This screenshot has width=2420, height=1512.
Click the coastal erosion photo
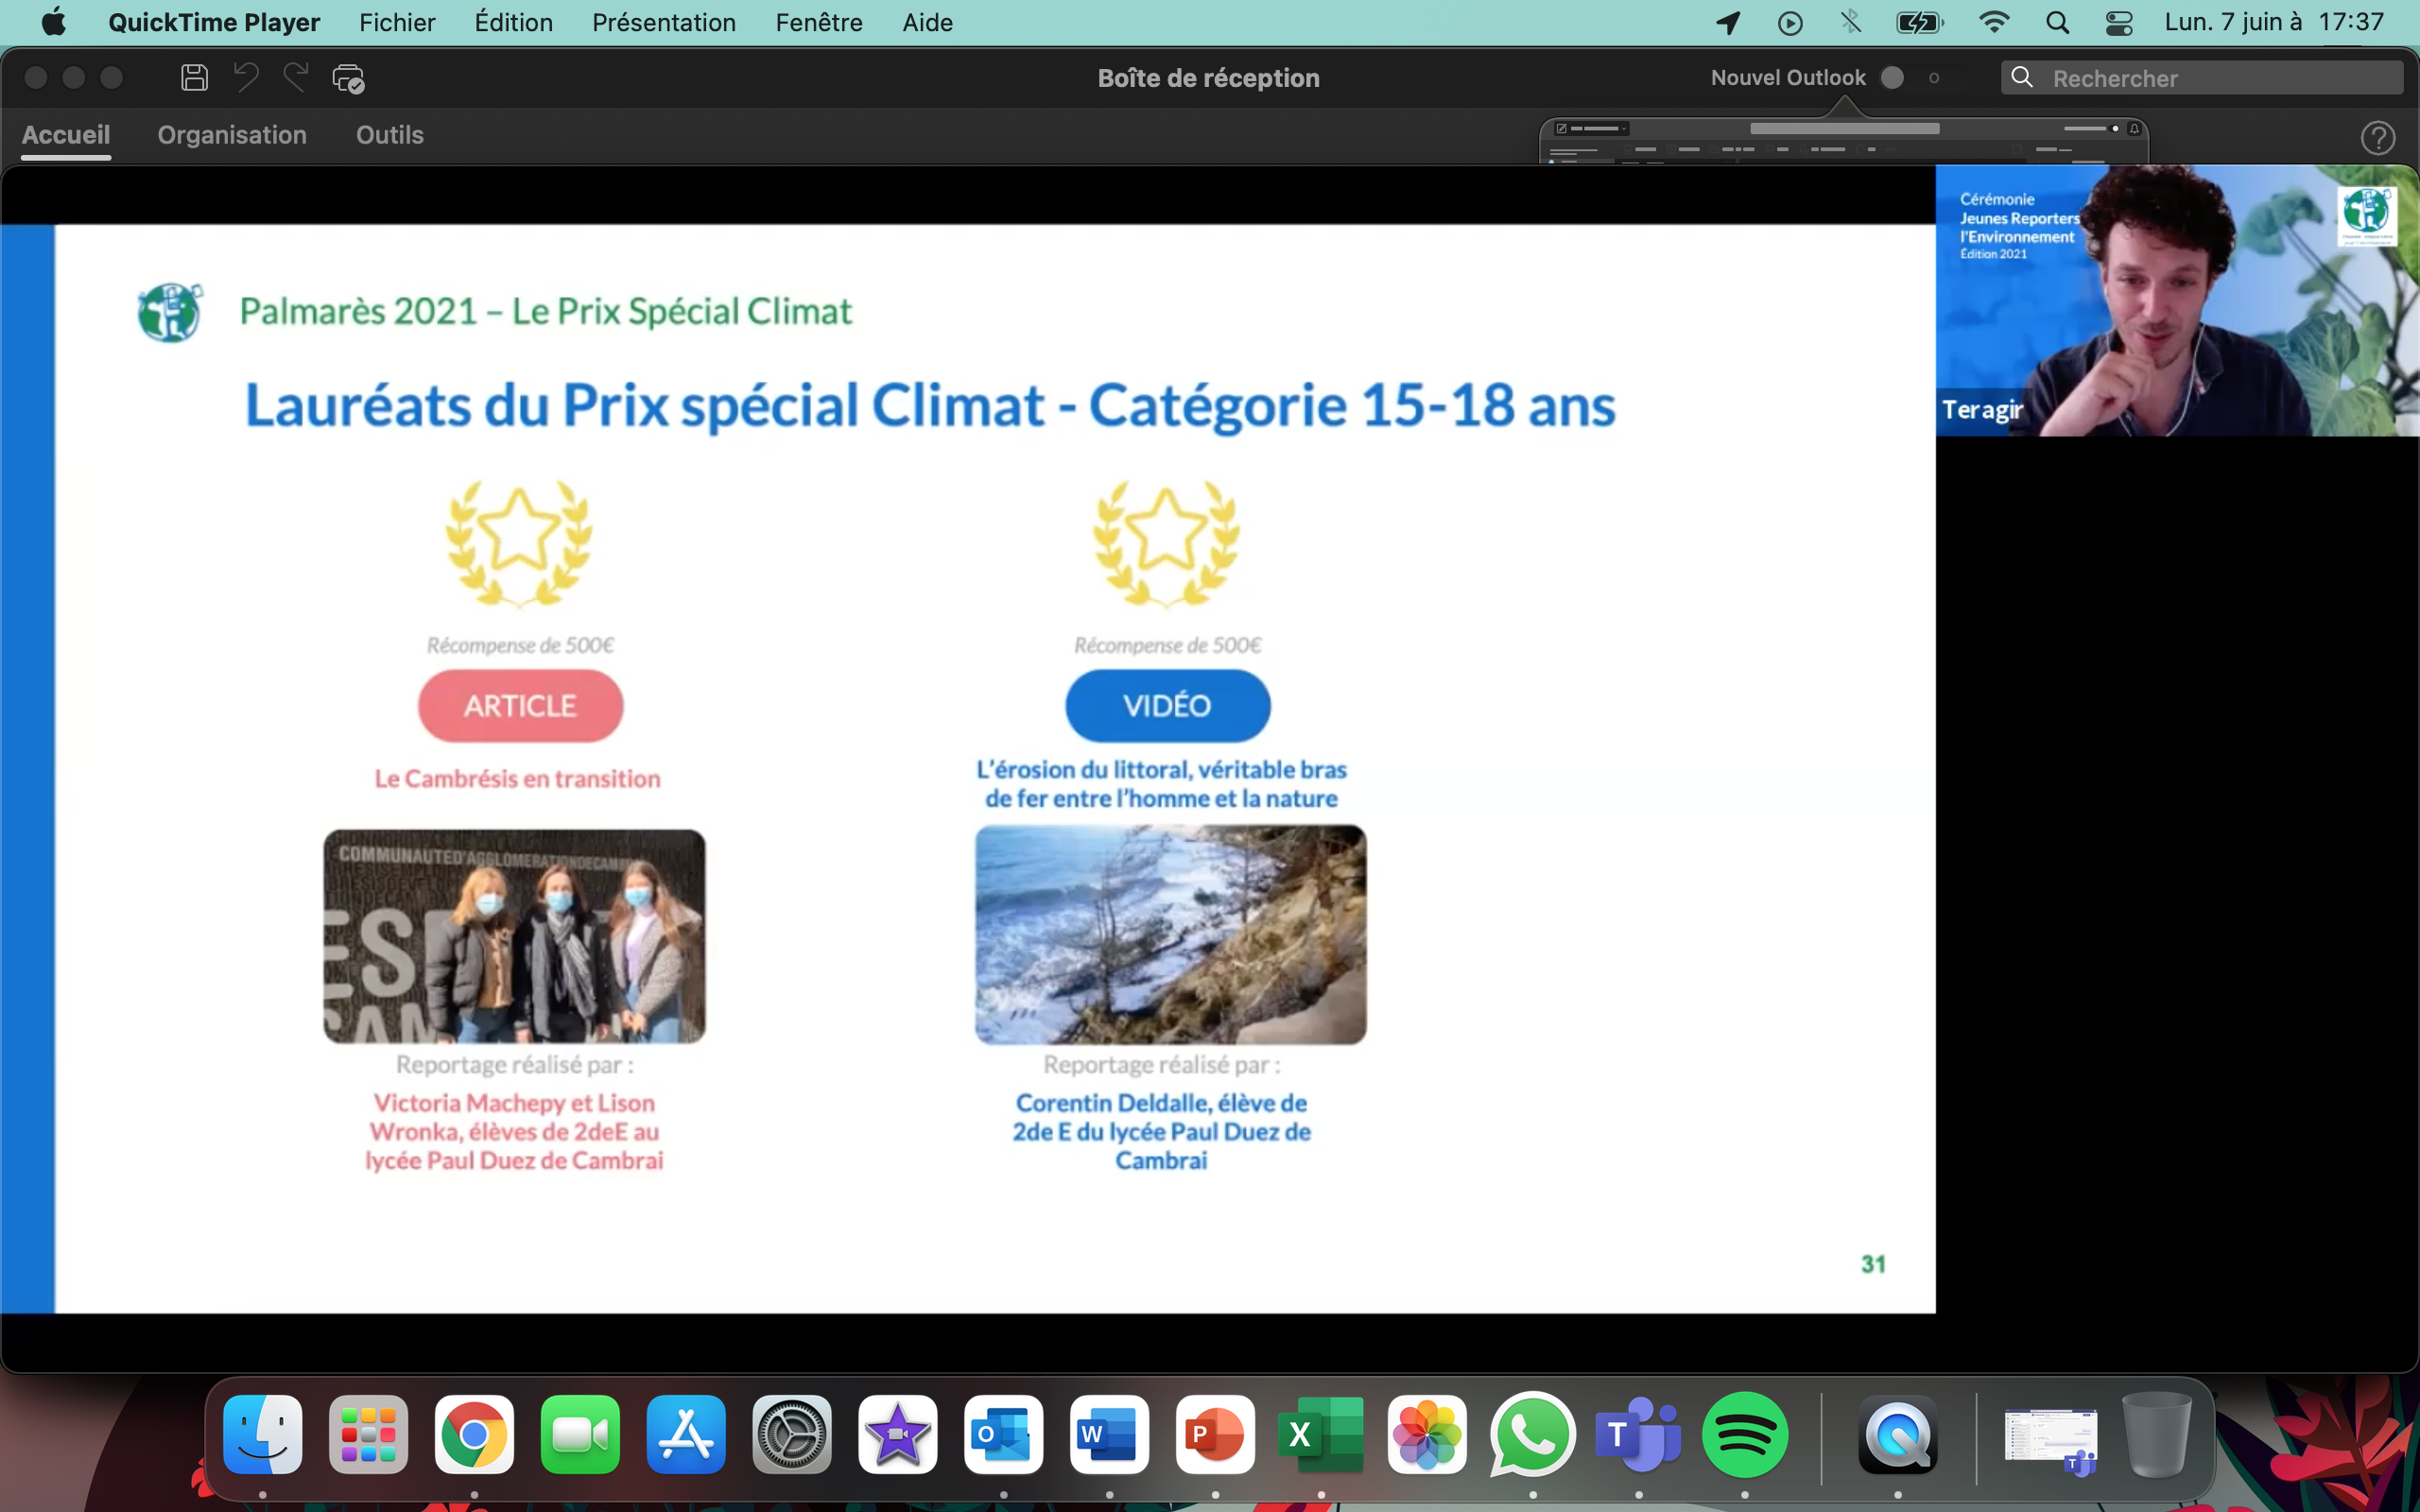pos(1170,935)
